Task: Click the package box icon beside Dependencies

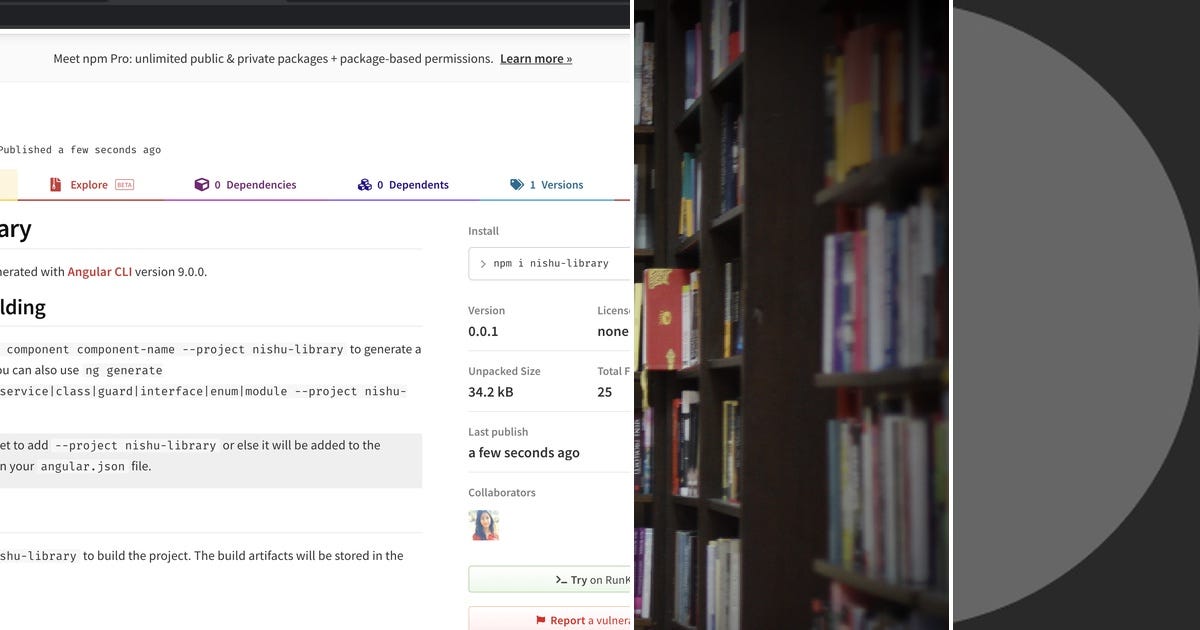Action: (x=202, y=184)
